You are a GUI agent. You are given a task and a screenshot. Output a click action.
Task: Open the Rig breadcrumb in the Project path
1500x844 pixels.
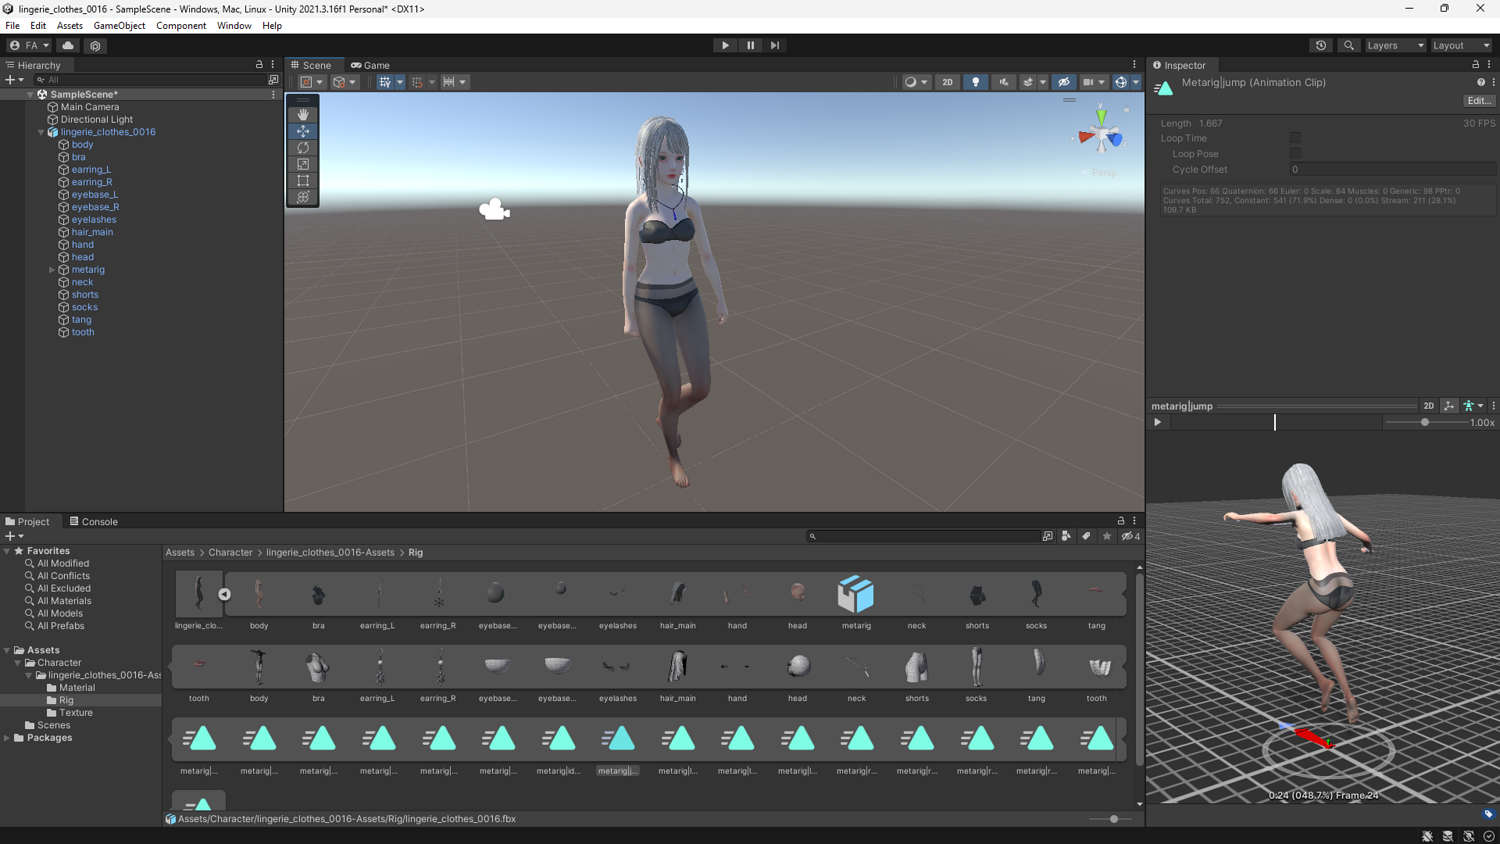click(415, 552)
